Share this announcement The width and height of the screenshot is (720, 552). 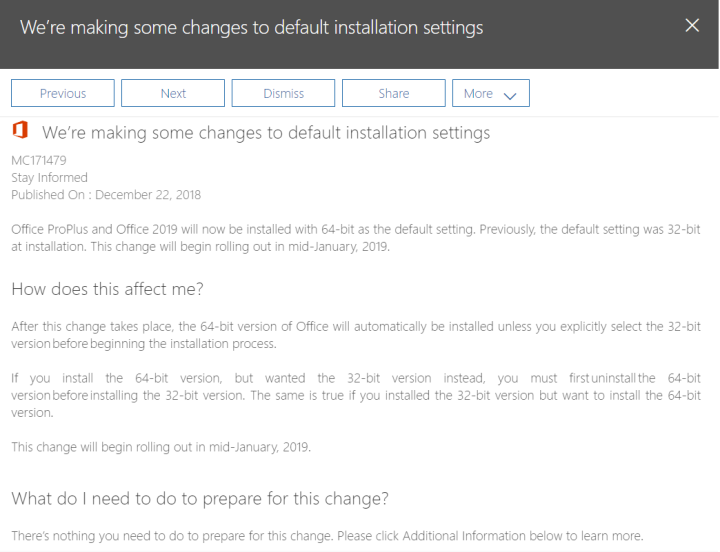[394, 93]
